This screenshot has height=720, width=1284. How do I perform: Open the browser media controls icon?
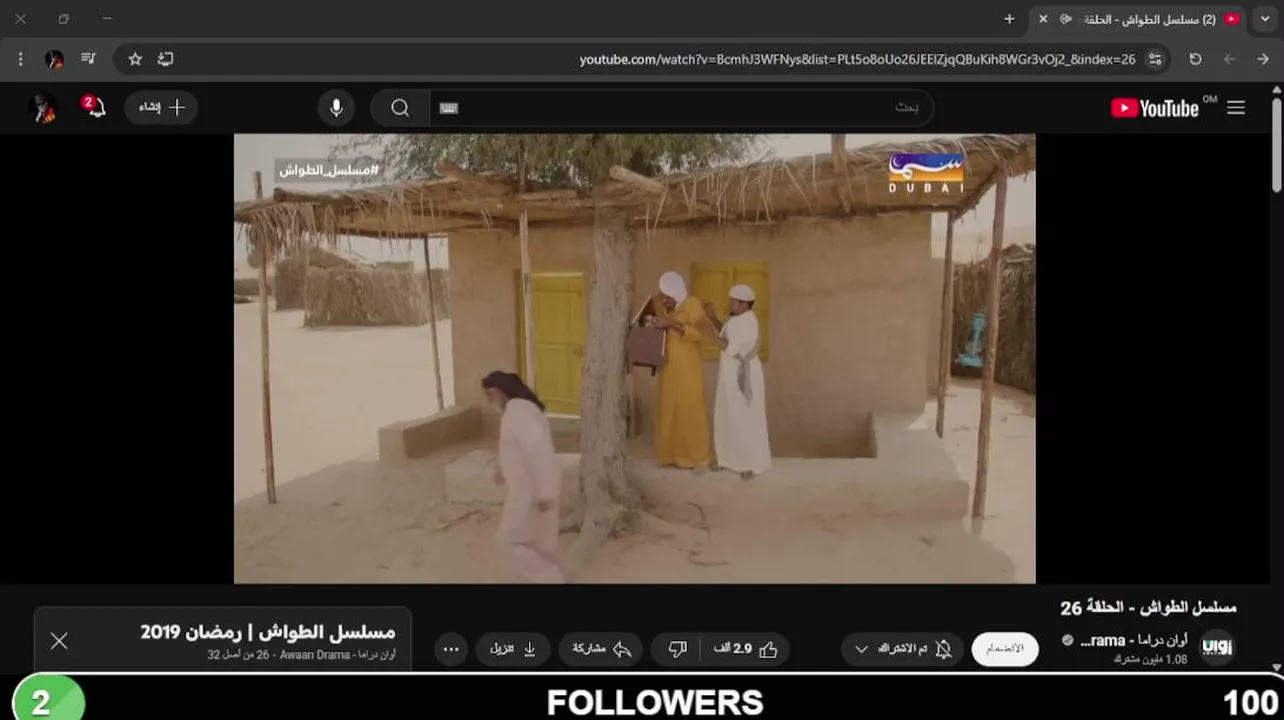tap(88, 59)
